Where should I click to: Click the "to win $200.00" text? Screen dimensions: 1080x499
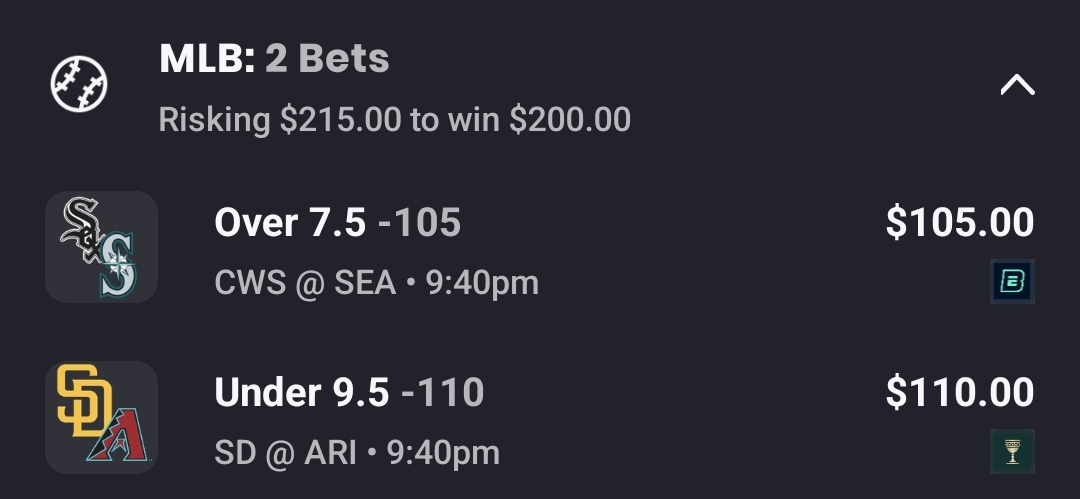521,120
